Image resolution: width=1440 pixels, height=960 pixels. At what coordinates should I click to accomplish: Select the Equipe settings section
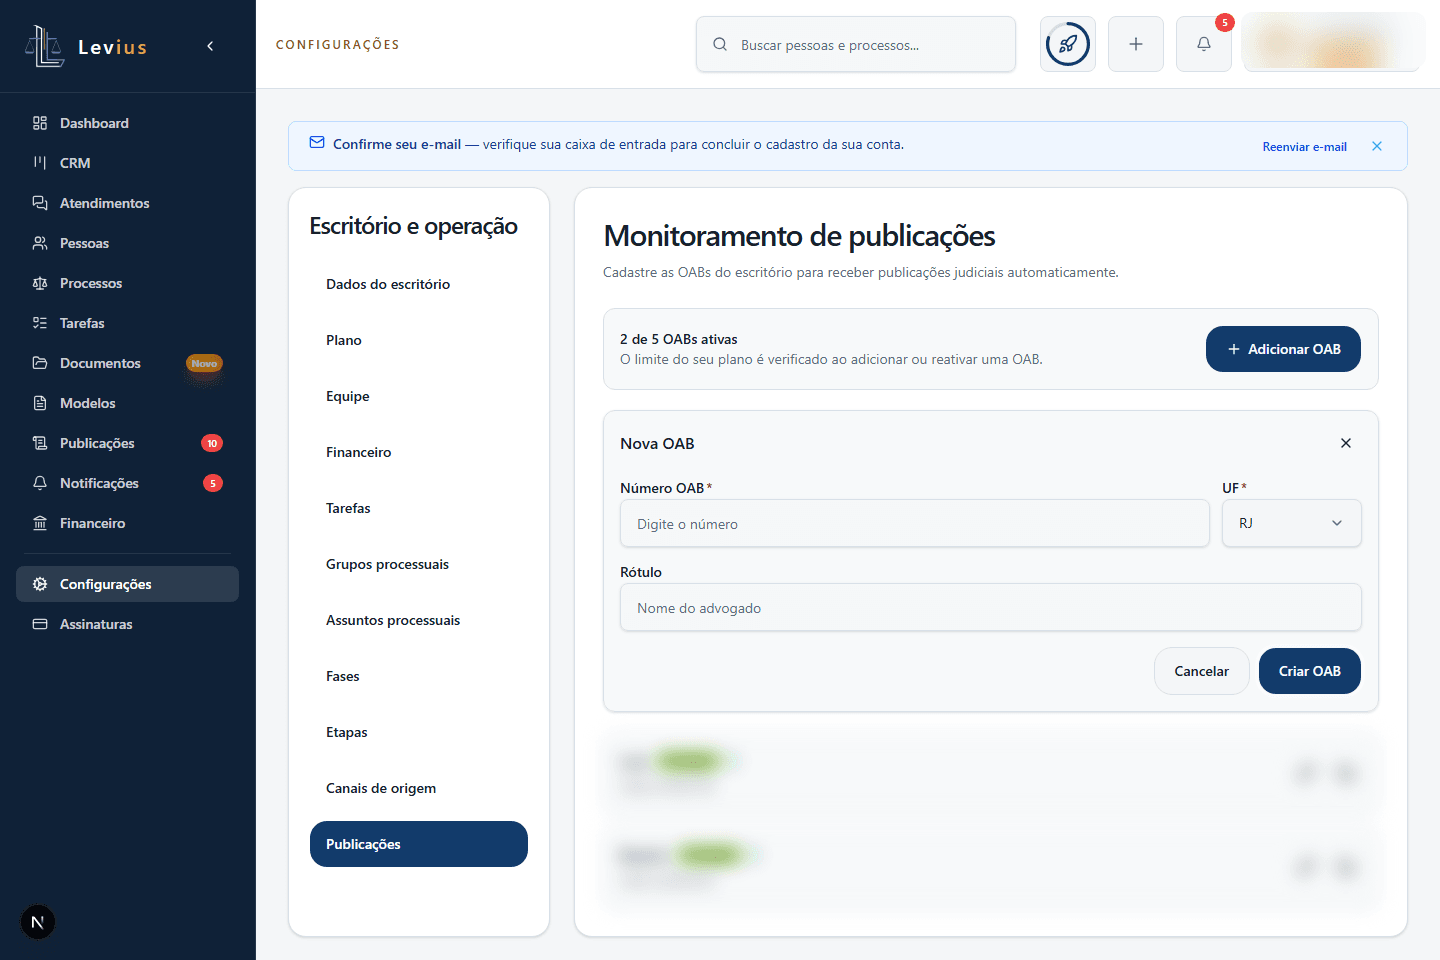pyautogui.click(x=419, y=396)
